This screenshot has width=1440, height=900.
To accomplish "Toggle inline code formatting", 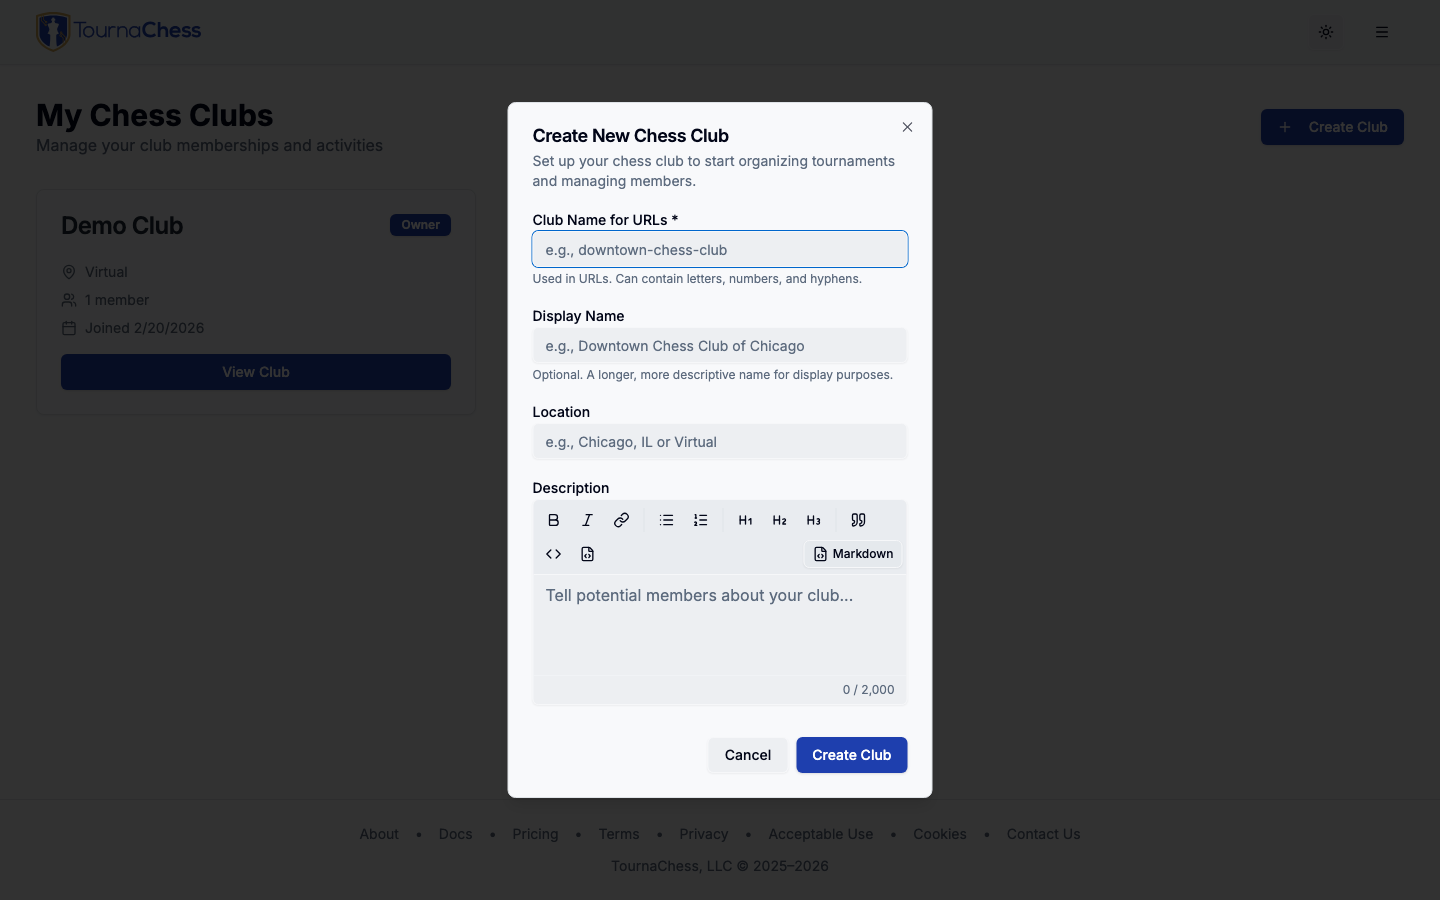I will click(553, 554).
